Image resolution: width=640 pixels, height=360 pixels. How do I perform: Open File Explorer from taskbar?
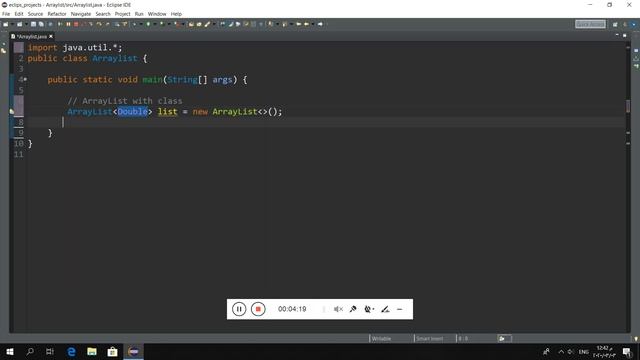click(x=92, y=351)
